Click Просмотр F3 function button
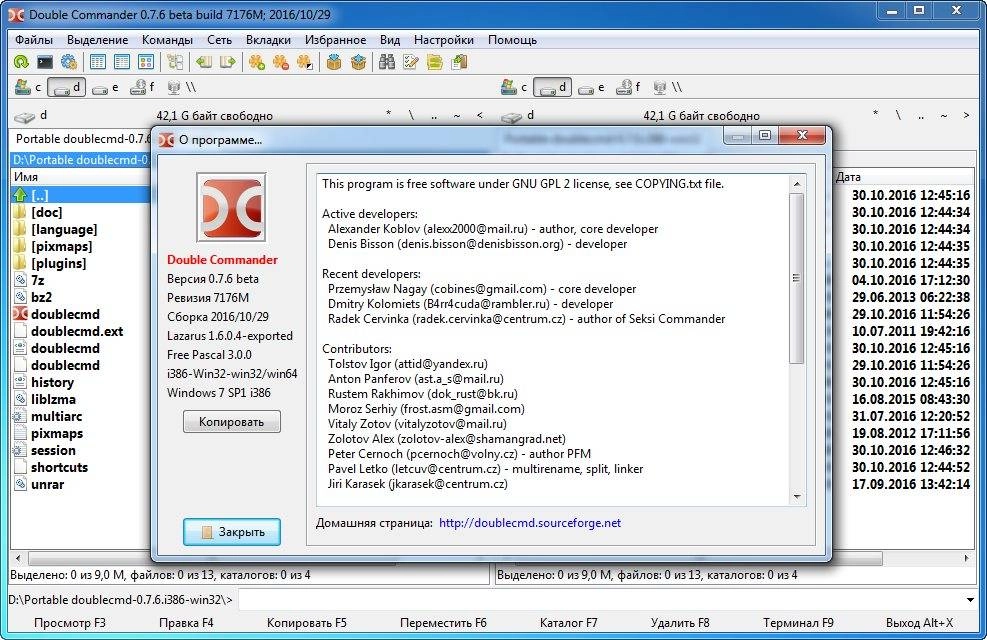 [70, 623]
